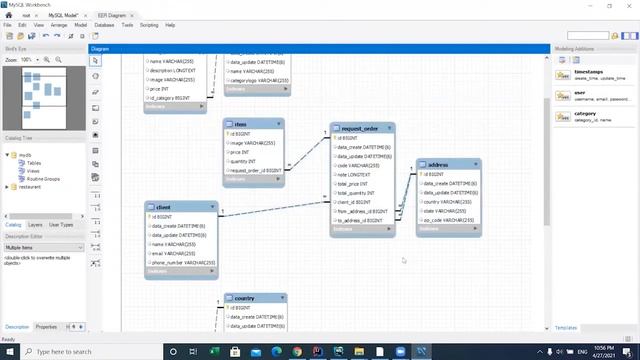Zoom in with Bird's Eye magnifier
640x360 pixels.
pyautogui.click(x=47, y=60)
